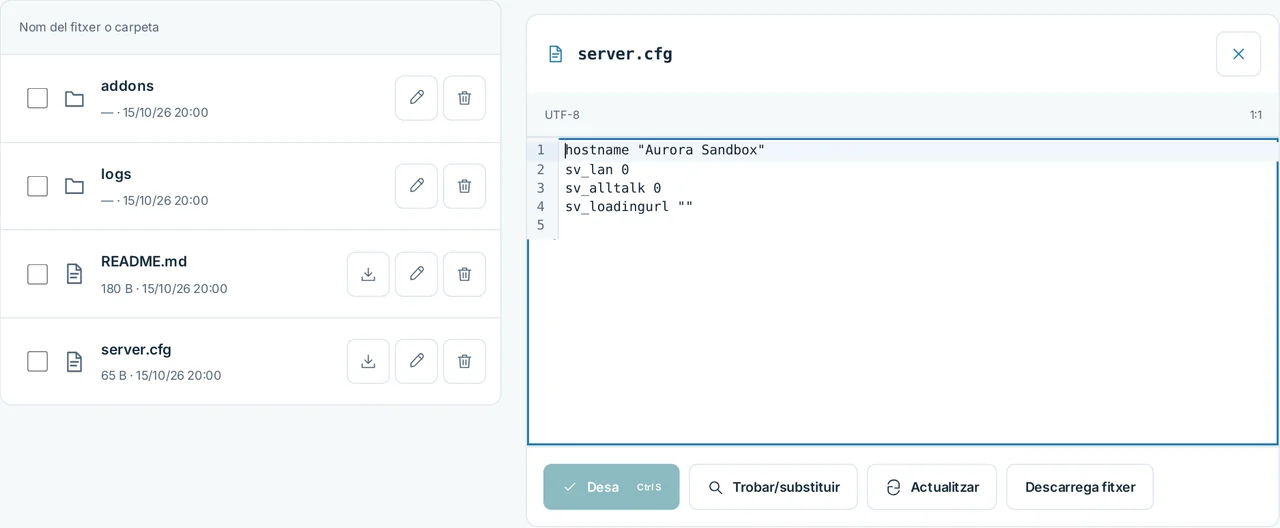Click the Actualitzar refresh button
This screenshot has width=1280, height=528.
pyautogui.click(x=932, y=487)
